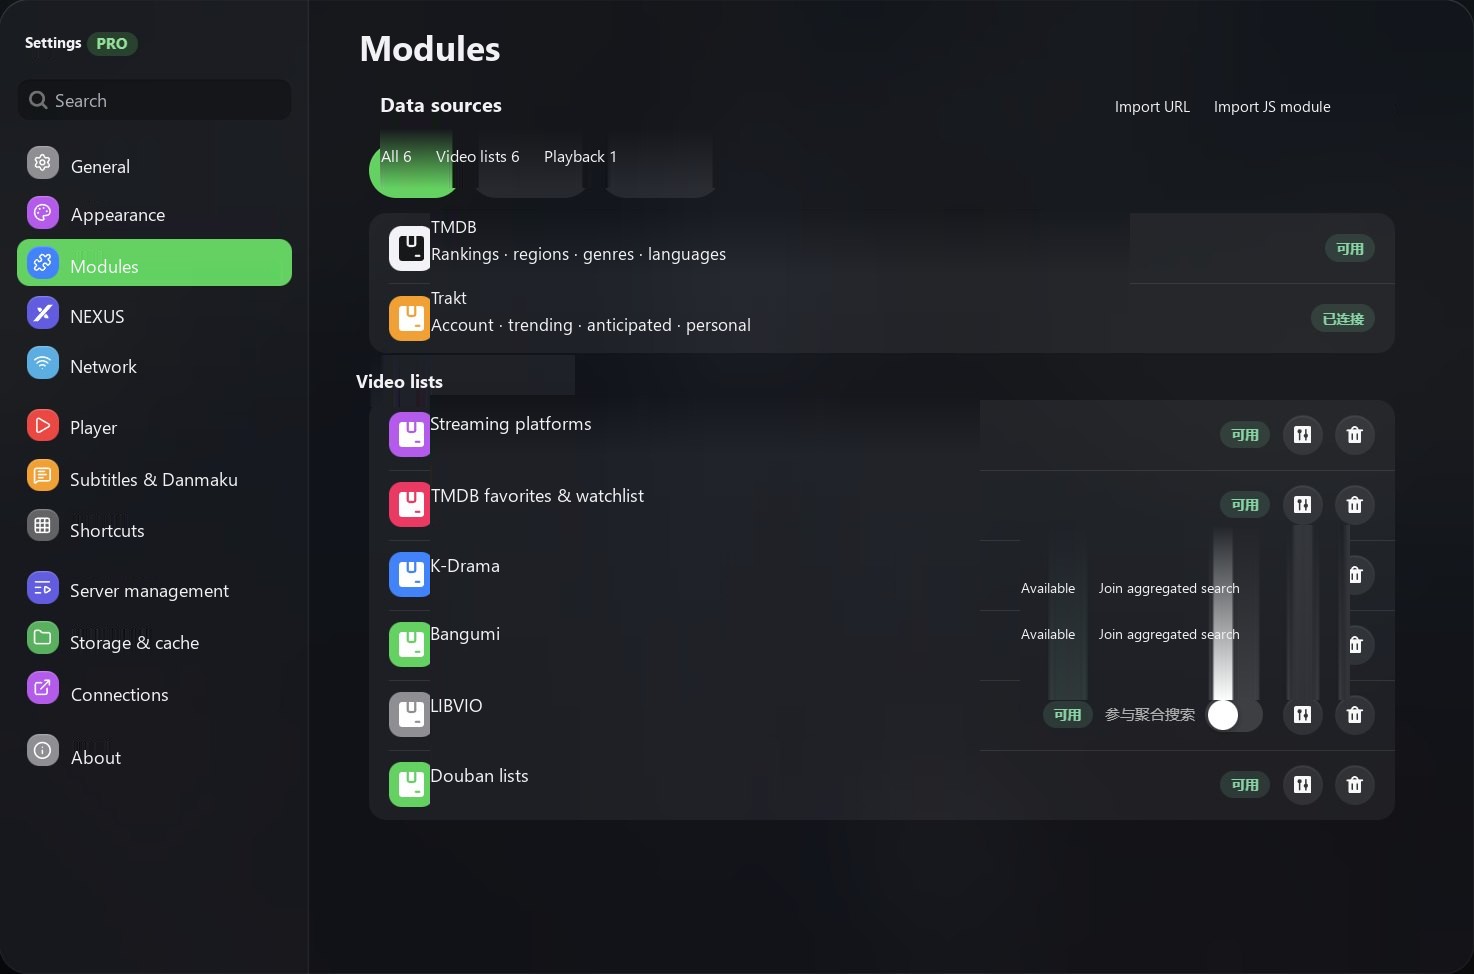Click TMDB favorites & watchlist available badge
This screenshot has width=1474, height=974.
click(1245, 505)
